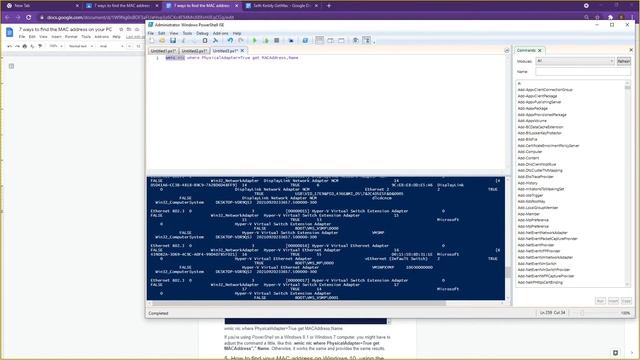Screen dimensions: 640x360
Task: Click the Name input field in Commands pane
Action: (583, 72)
